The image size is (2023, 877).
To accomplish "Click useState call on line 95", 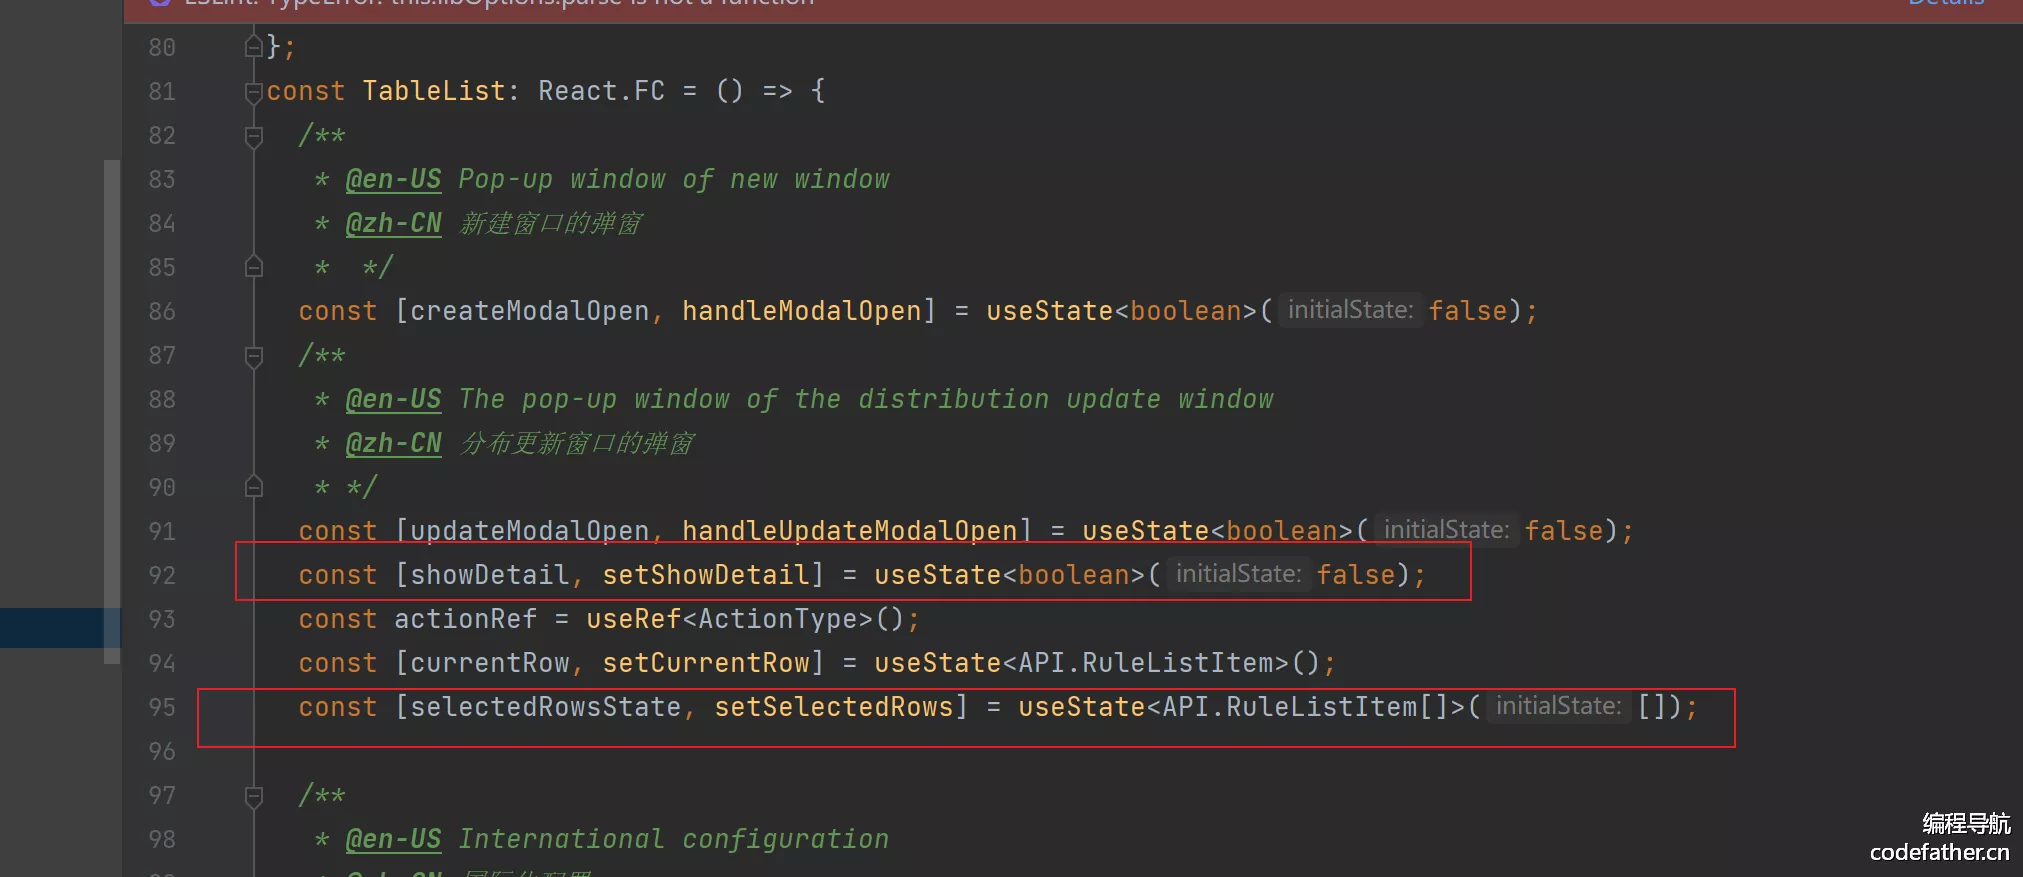I will tap(1081, 707).
